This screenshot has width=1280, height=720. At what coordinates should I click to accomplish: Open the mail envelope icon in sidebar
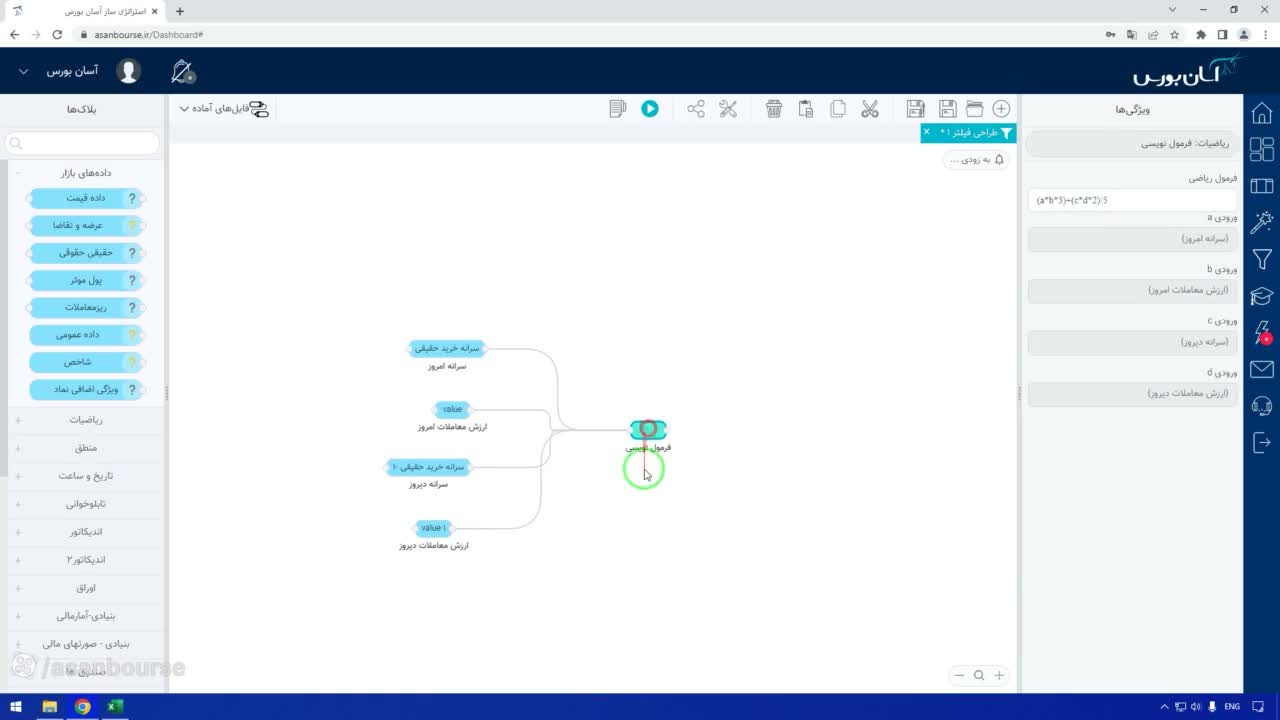coord(1262,369)
